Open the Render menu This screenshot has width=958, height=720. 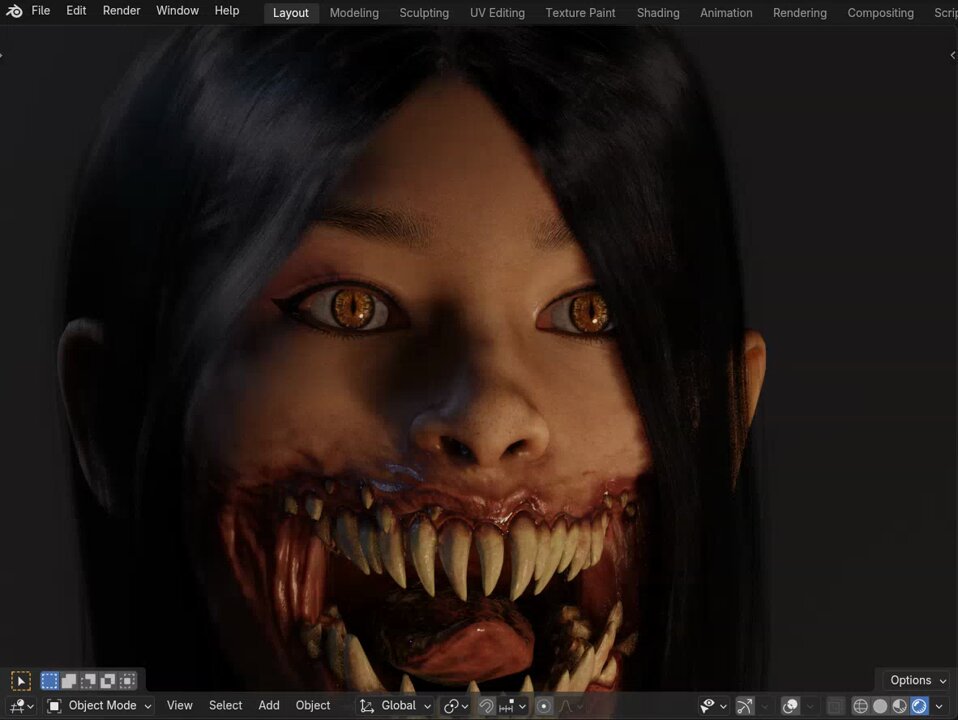pos(121,11)
